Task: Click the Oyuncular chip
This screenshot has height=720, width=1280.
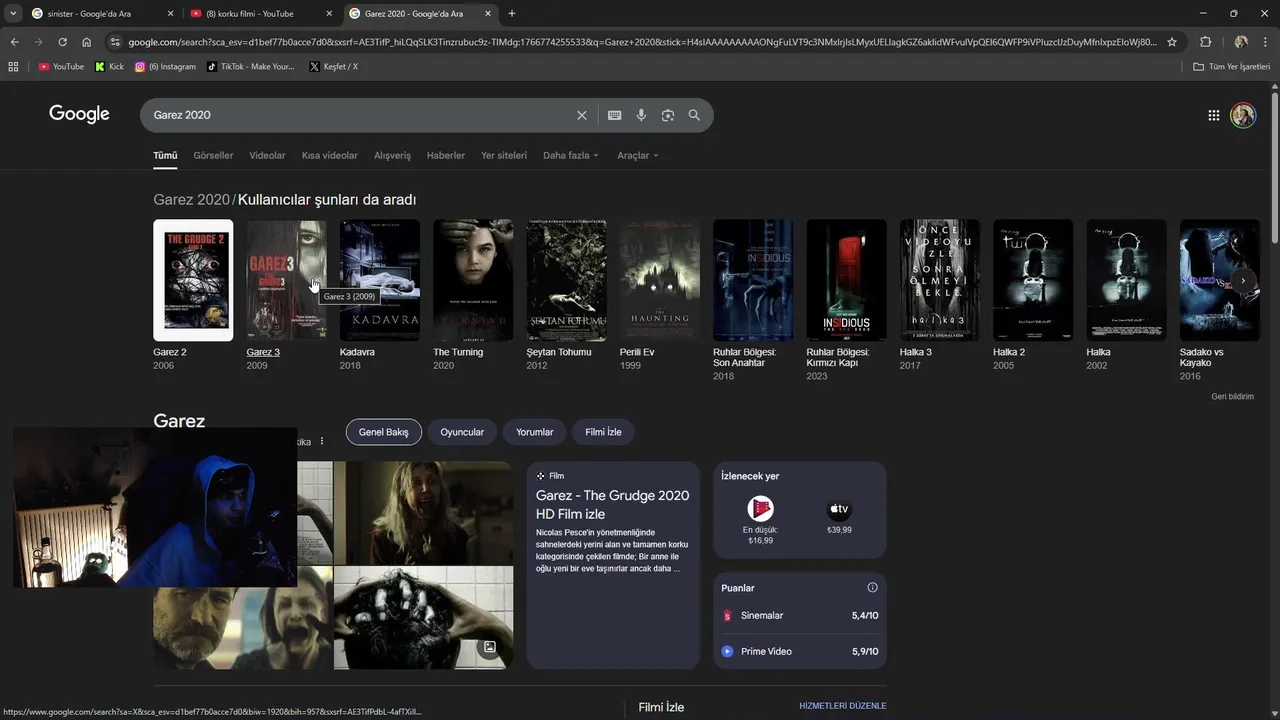Action: 462,432
